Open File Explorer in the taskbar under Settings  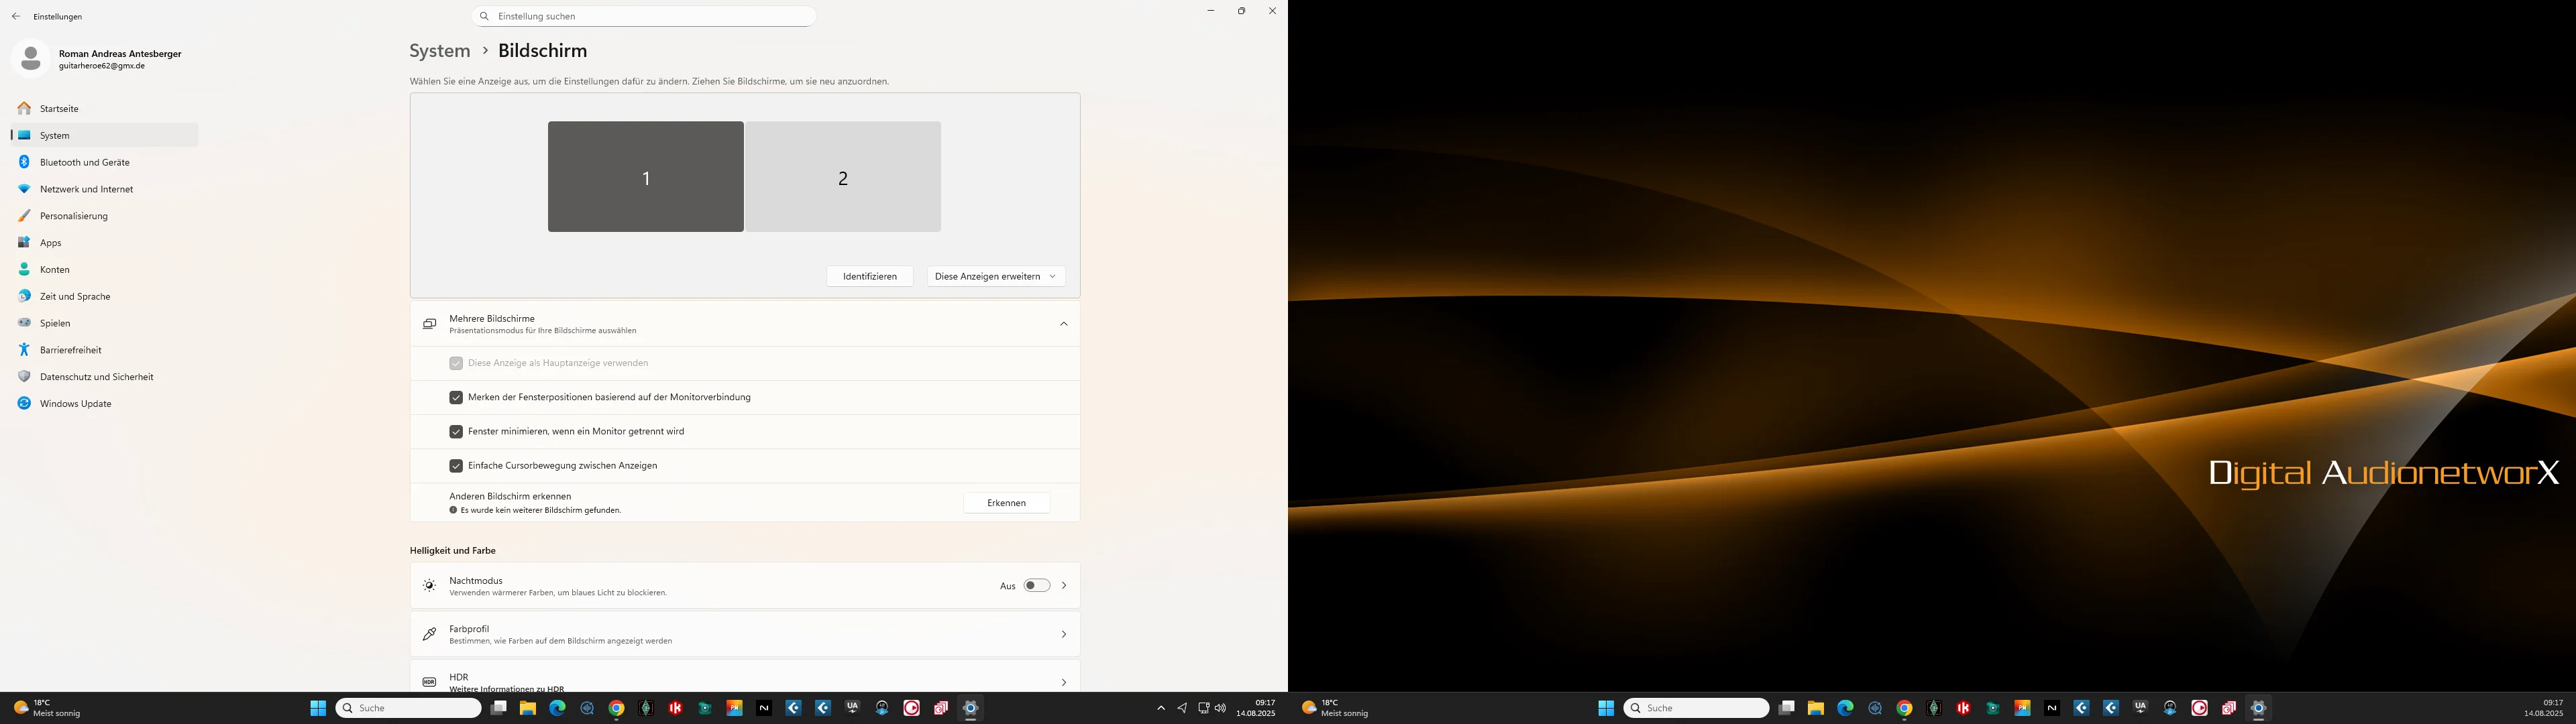pos(527,708)
